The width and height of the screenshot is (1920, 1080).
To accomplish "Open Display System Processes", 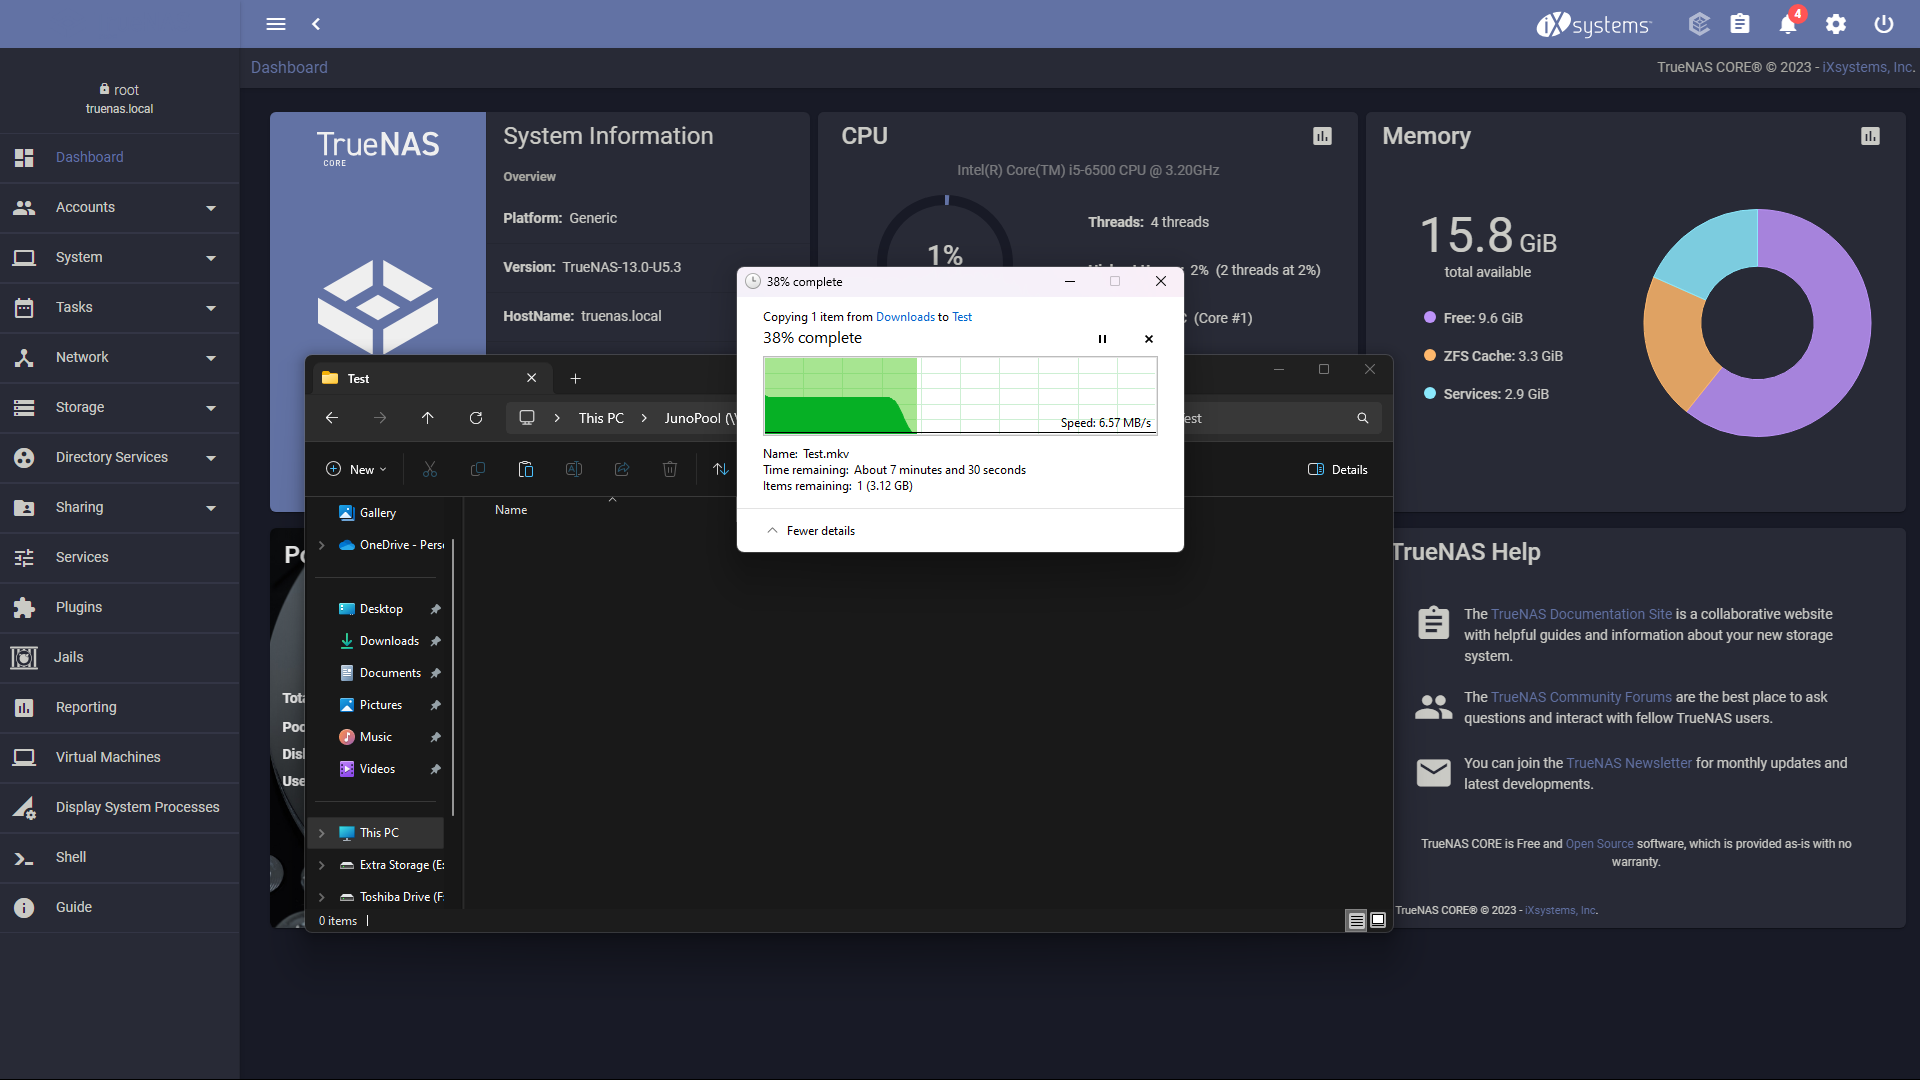I will pyautogui.click(x=120, y=807).
